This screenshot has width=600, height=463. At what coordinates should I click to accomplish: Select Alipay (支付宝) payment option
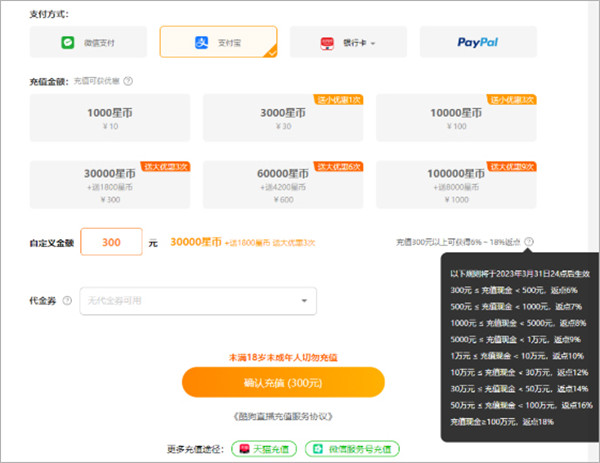point(219,42)
